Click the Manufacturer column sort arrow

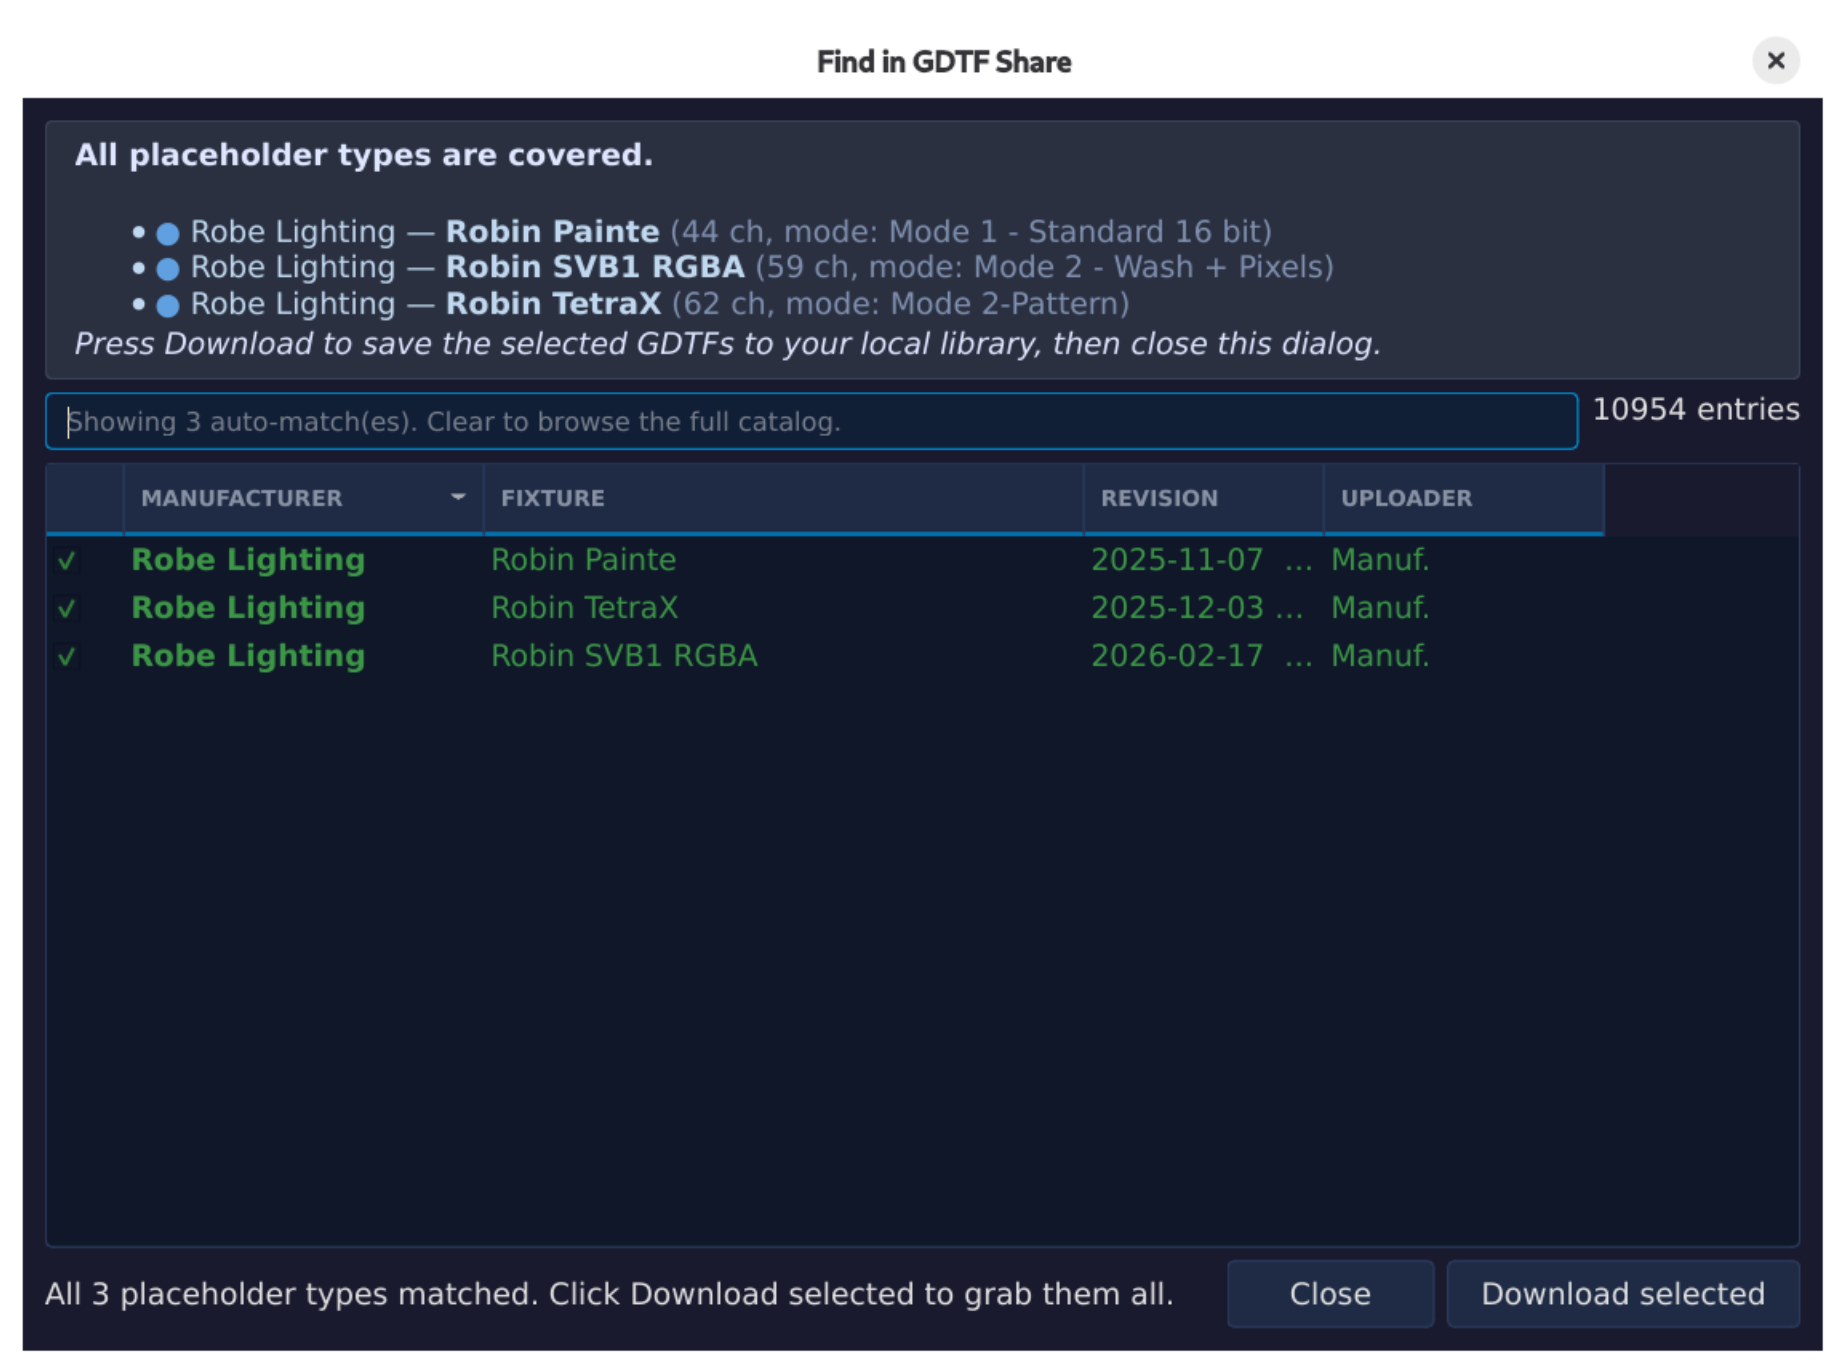coord(458,497)
